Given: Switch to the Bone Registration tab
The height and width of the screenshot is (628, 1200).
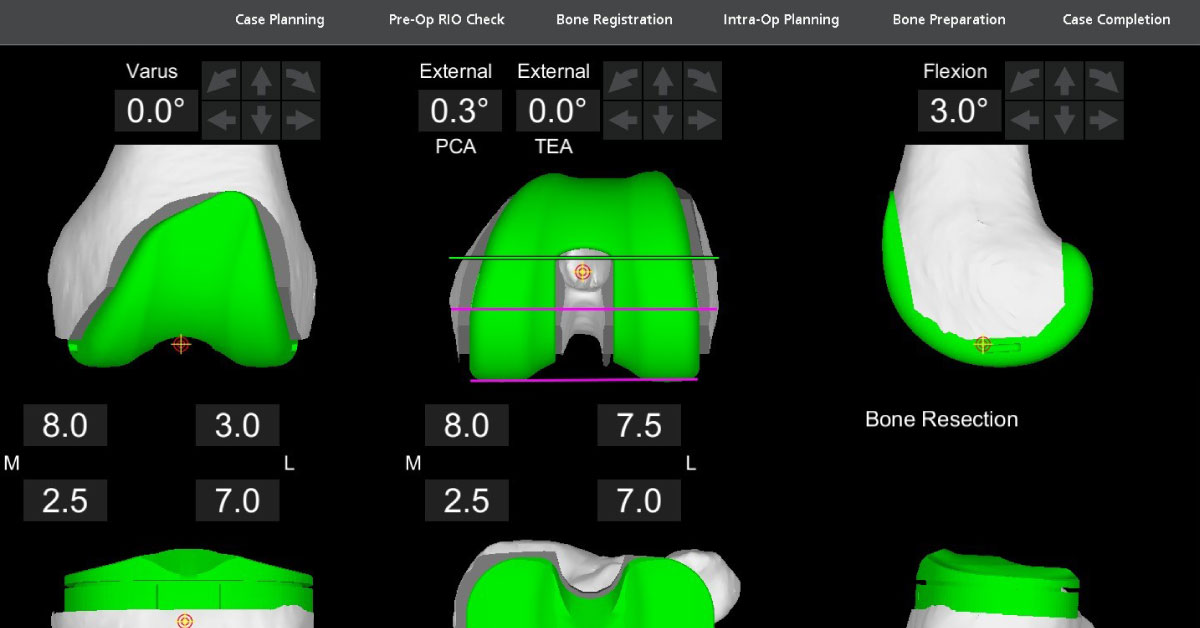Looking at the screenshot, I should pos(614,20).
